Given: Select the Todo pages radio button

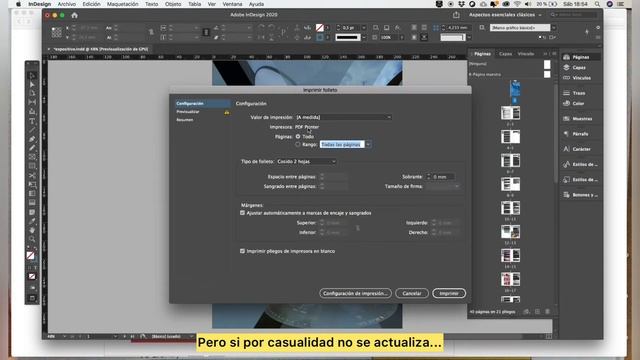Looking at the screenshot, I should [298, 136].
